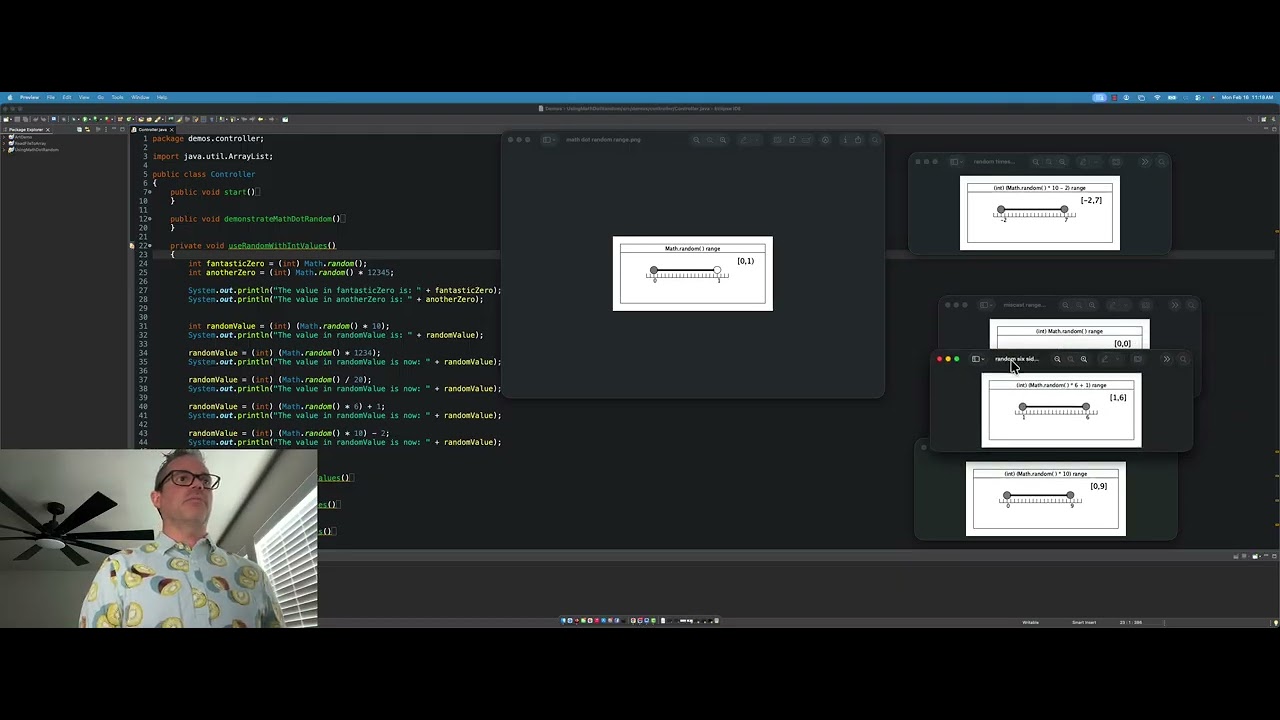Open the Apple menu
Screen dimensions: 1280x720
[x=10, y=97]
